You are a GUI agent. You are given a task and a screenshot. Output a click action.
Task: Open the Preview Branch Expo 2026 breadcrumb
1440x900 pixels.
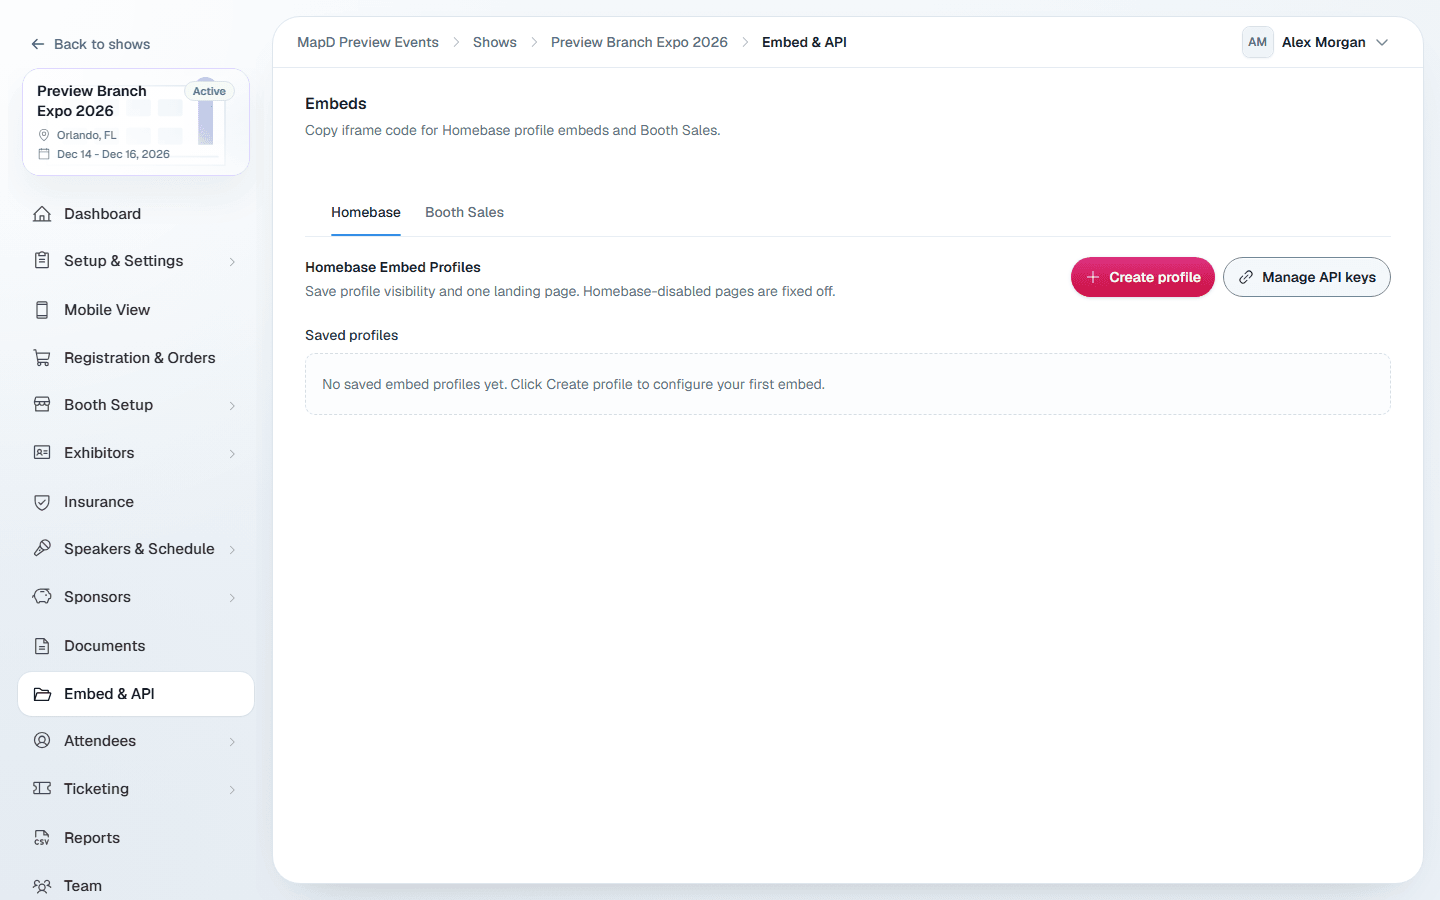click(639, 42)
